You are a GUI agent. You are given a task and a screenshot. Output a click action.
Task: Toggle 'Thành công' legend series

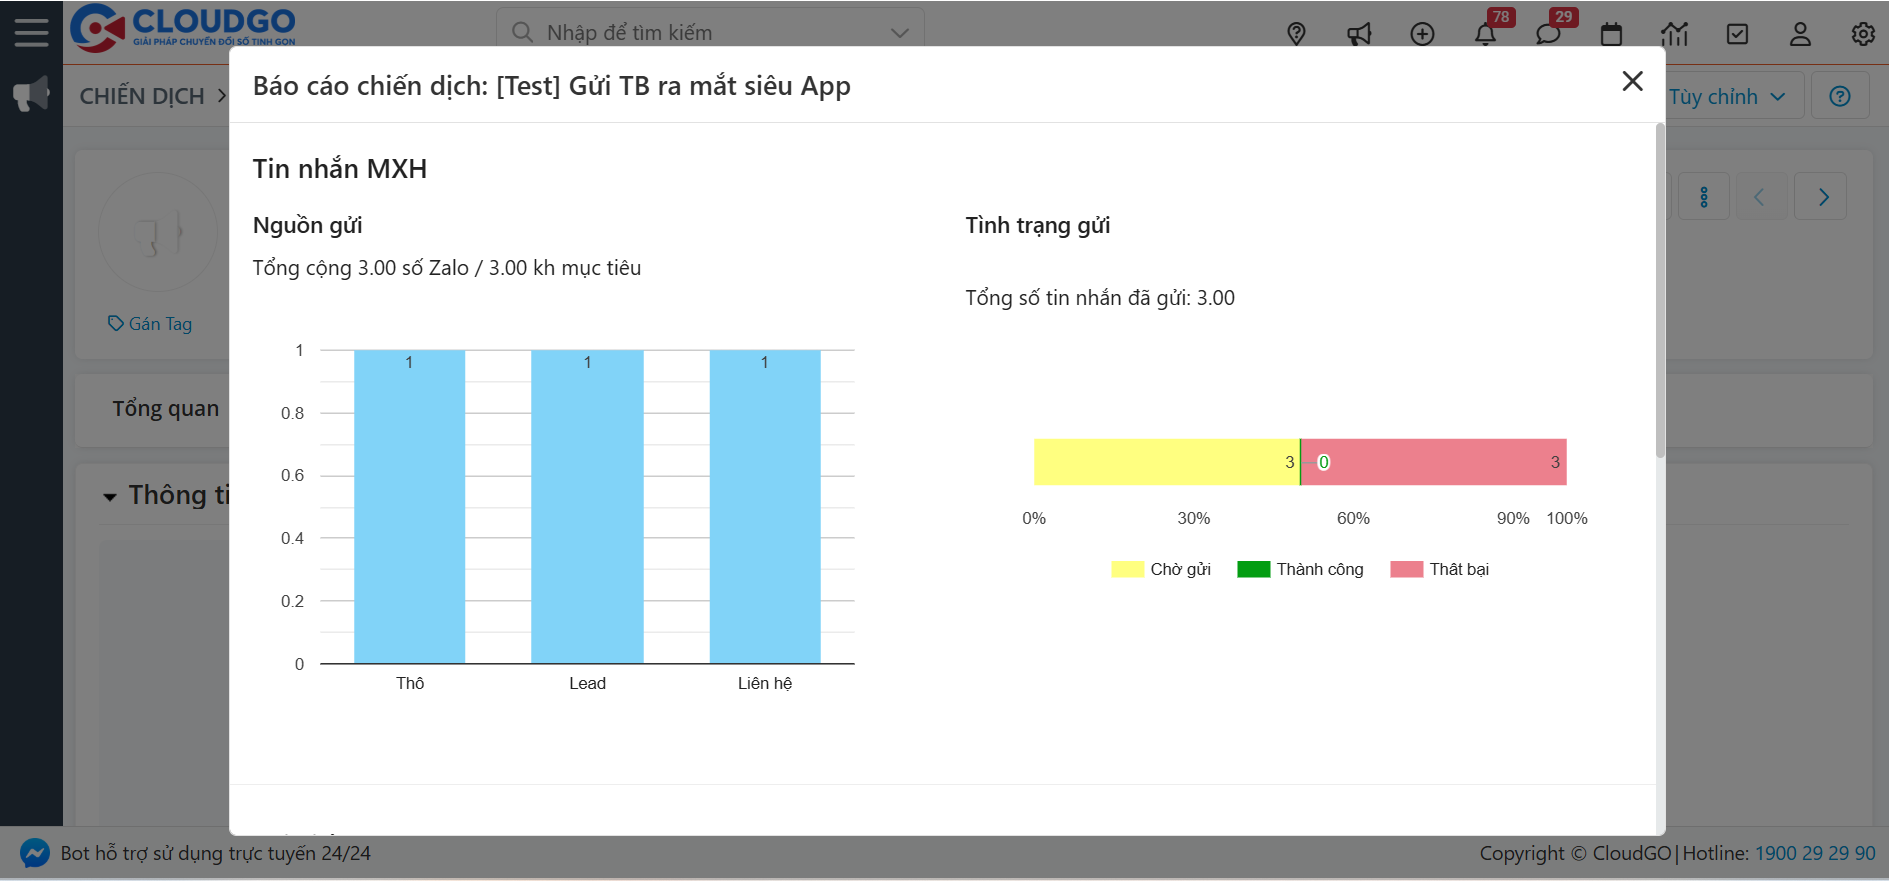[x=1300, y=569]
